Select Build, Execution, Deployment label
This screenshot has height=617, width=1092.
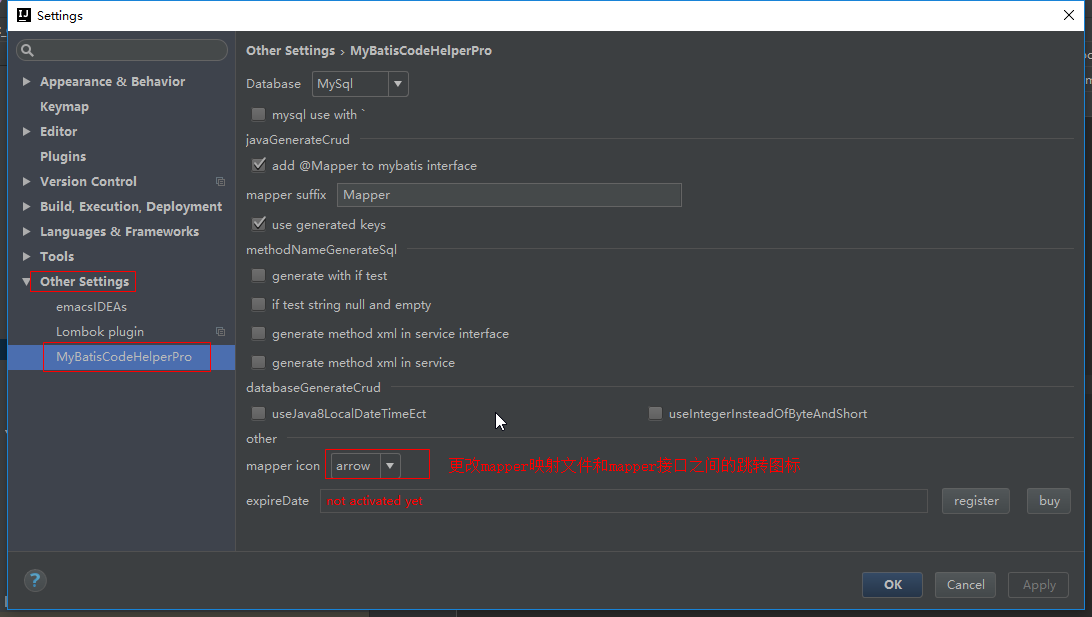131,207
